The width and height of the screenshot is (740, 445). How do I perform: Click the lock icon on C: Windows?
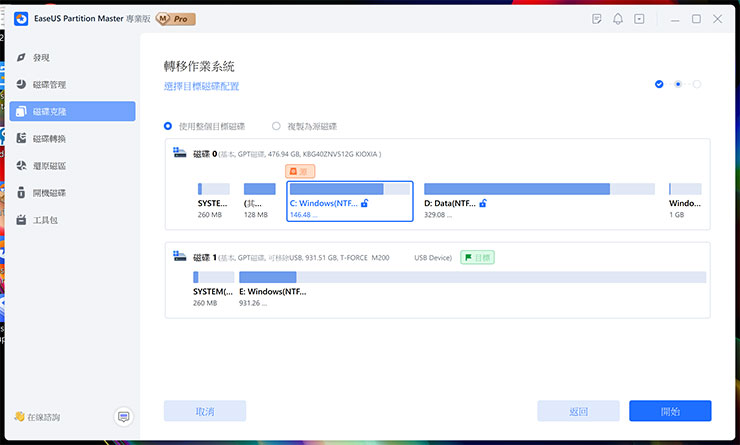coord(364,203)
